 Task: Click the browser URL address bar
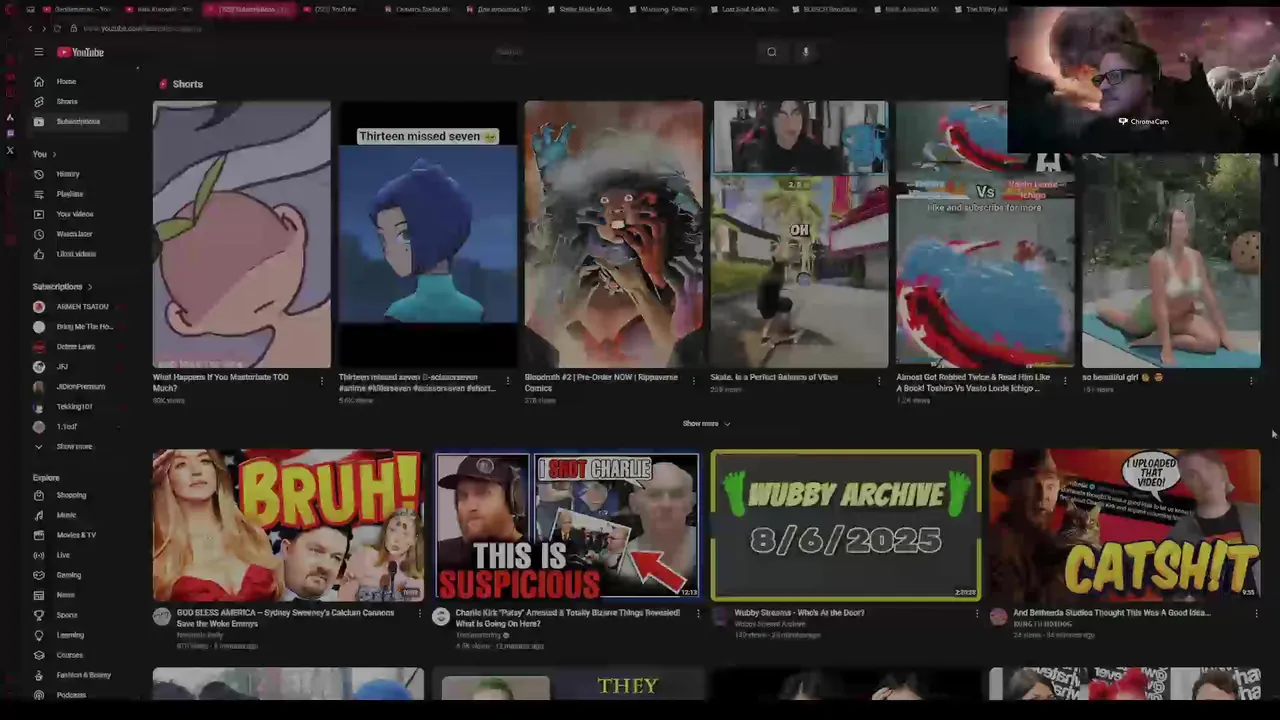pyautogui.click(x=142, y=28)
